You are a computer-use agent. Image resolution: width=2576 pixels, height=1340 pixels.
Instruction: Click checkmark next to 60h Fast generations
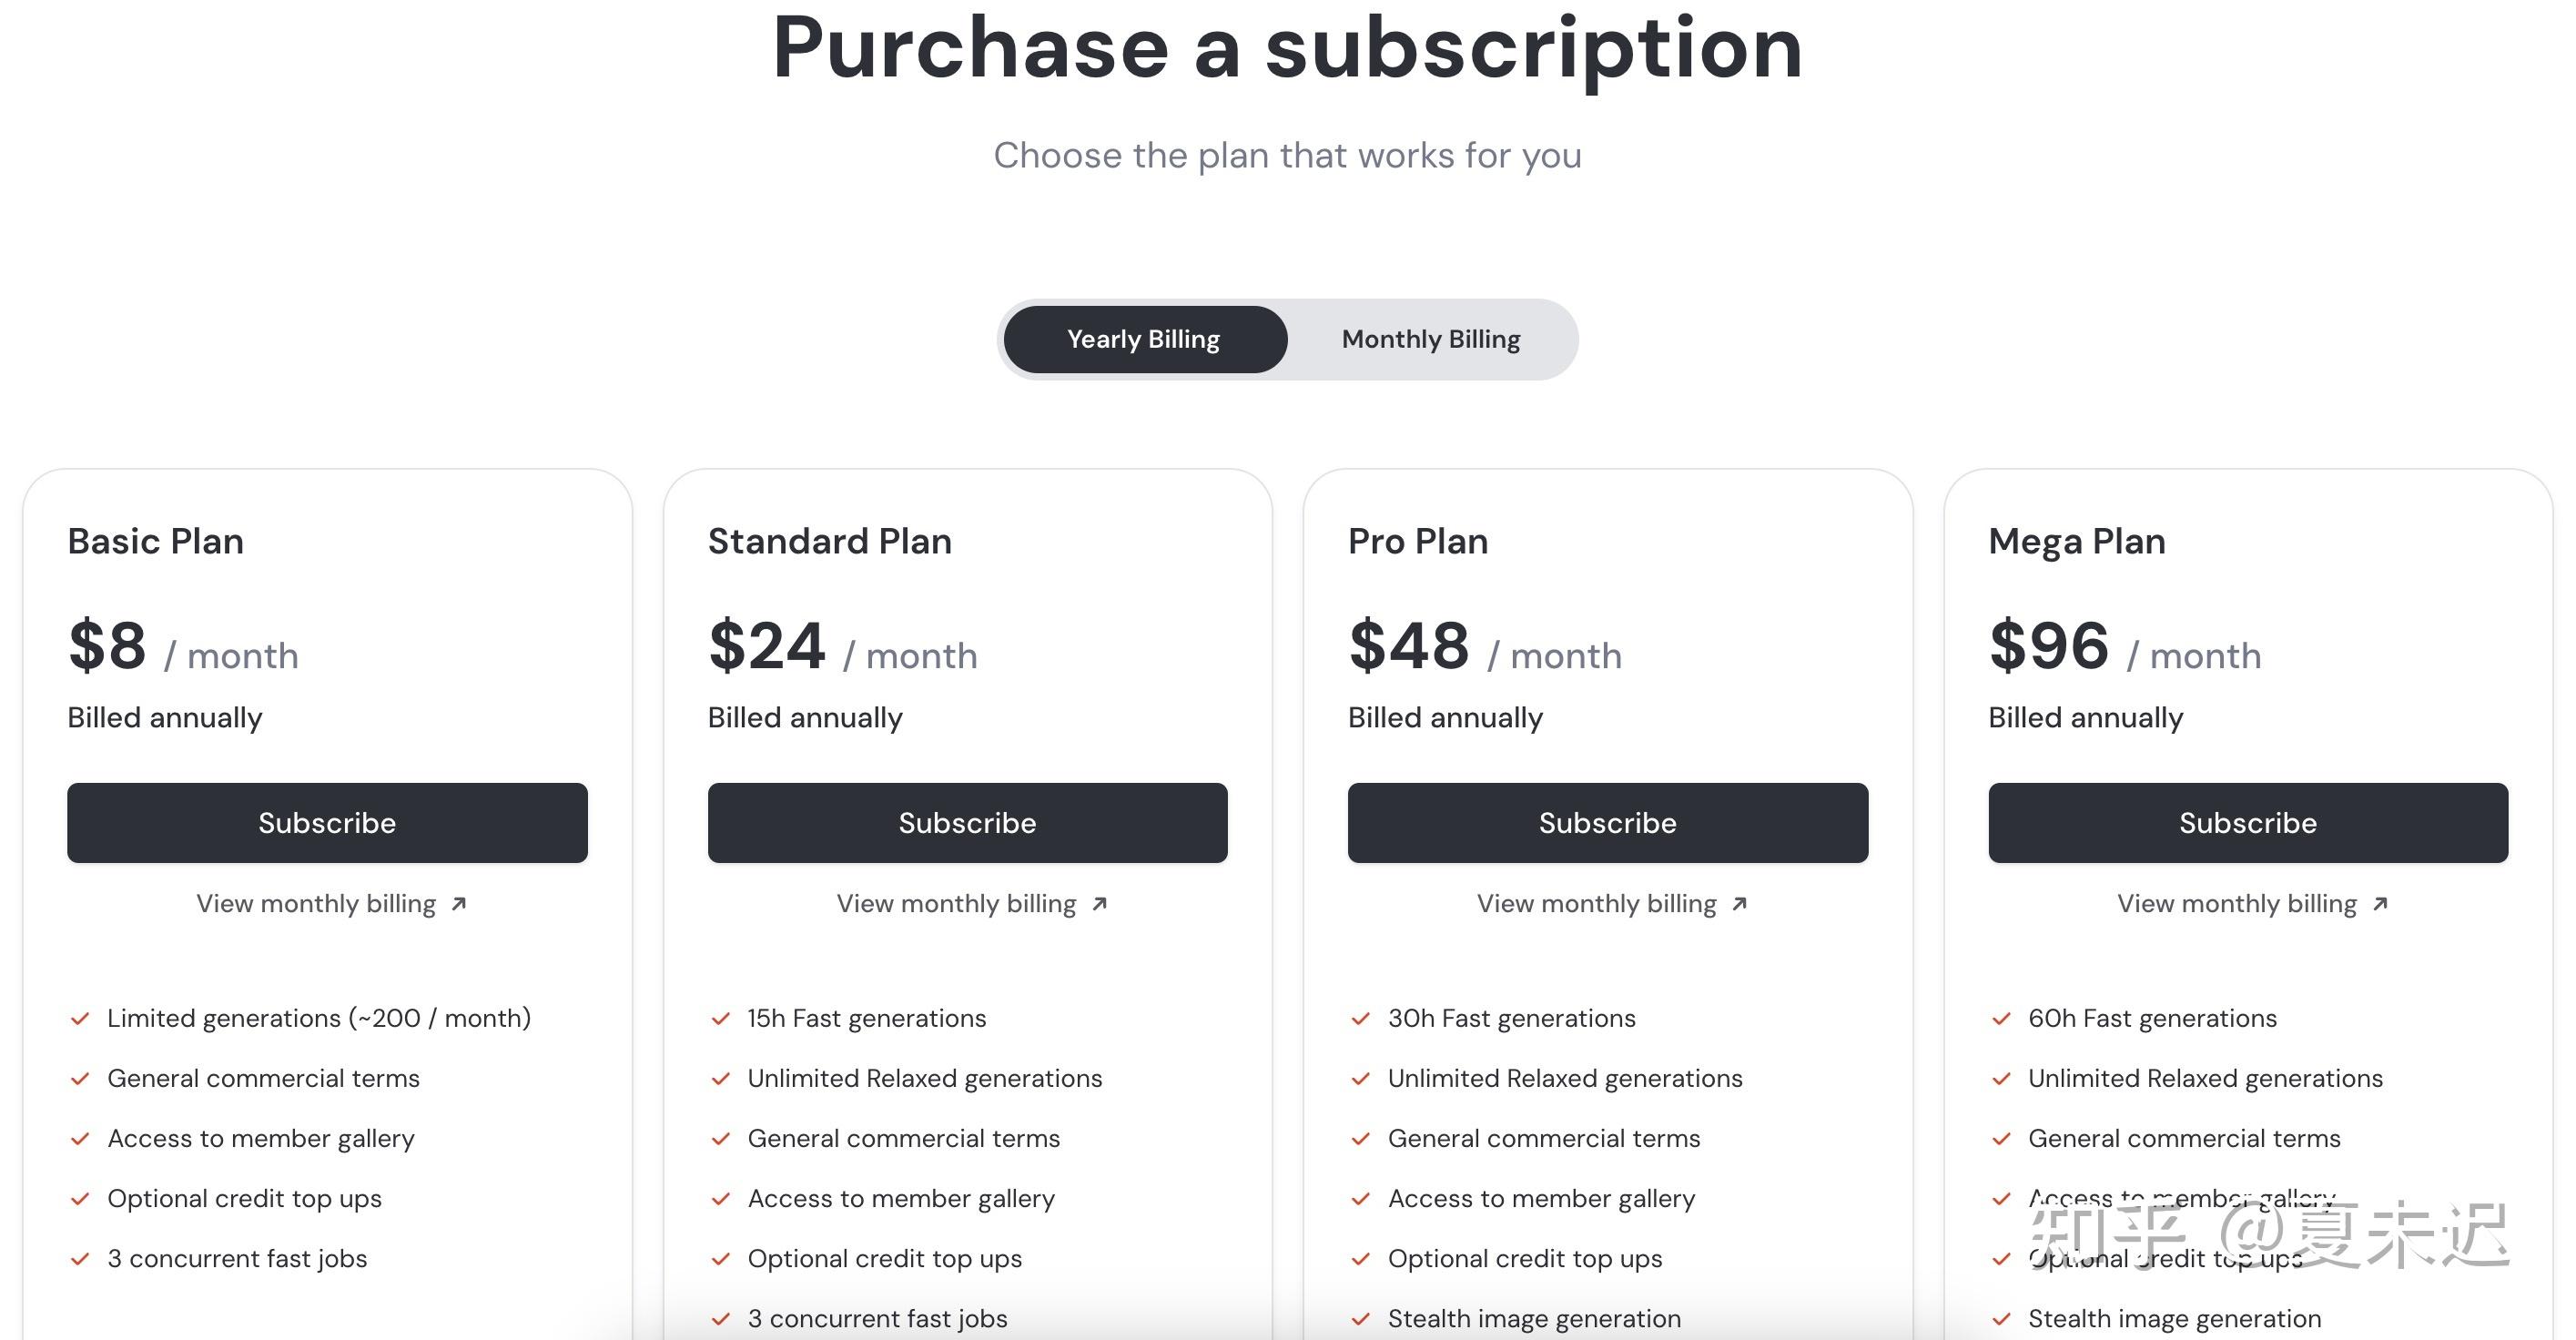(x=2001, y=1019)
